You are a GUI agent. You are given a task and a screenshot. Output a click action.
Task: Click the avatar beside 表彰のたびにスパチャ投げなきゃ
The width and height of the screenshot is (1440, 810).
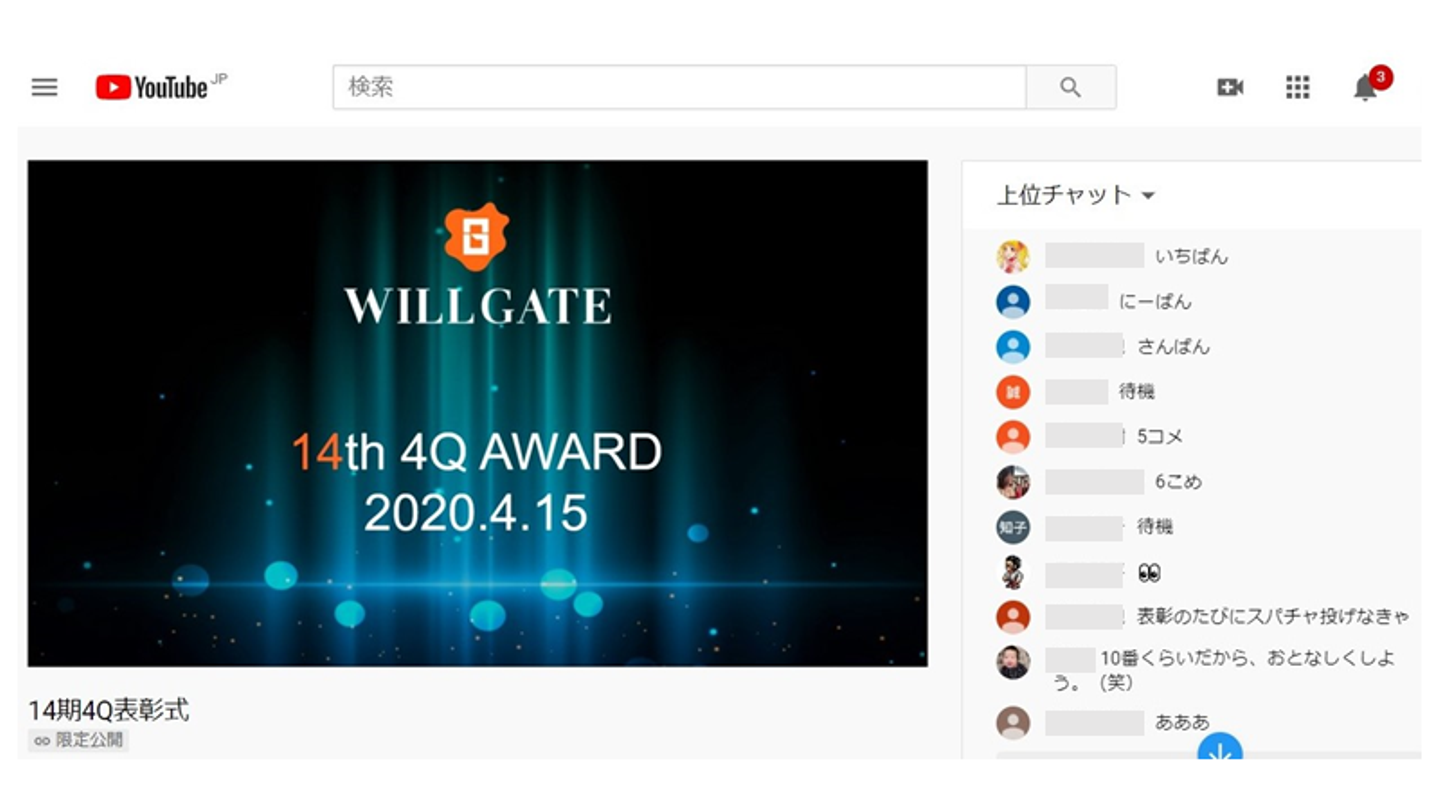point(1013,617)
